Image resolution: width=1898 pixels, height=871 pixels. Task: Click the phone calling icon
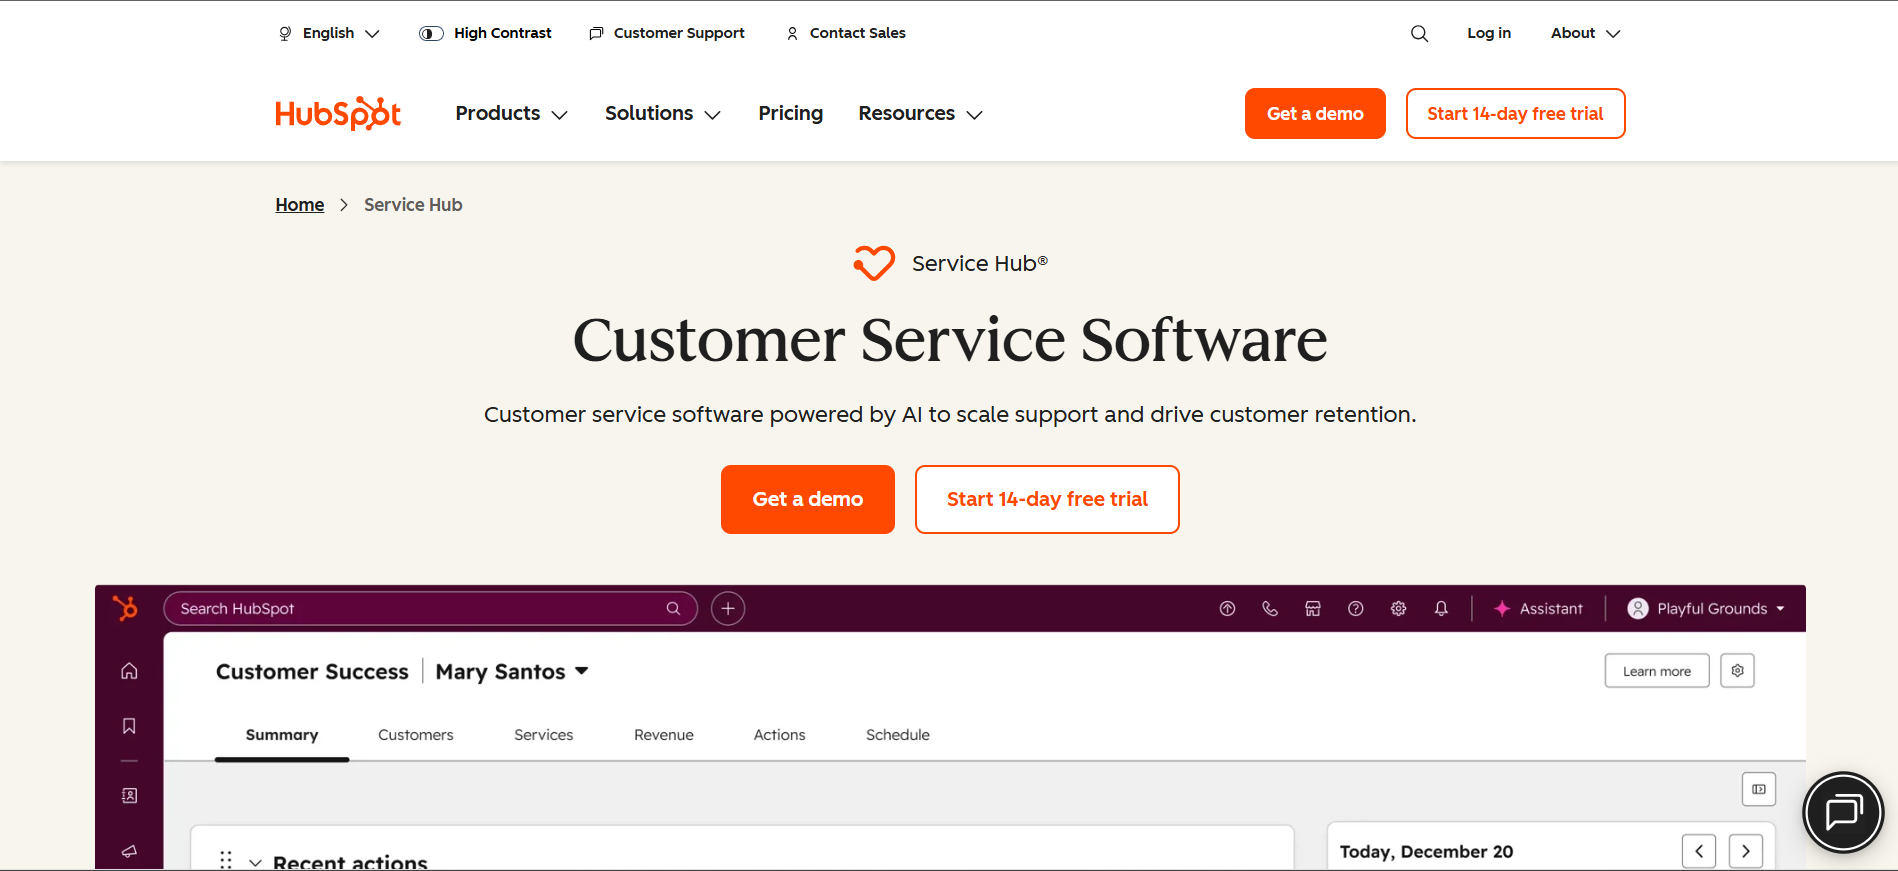(x=1270, y=609)
